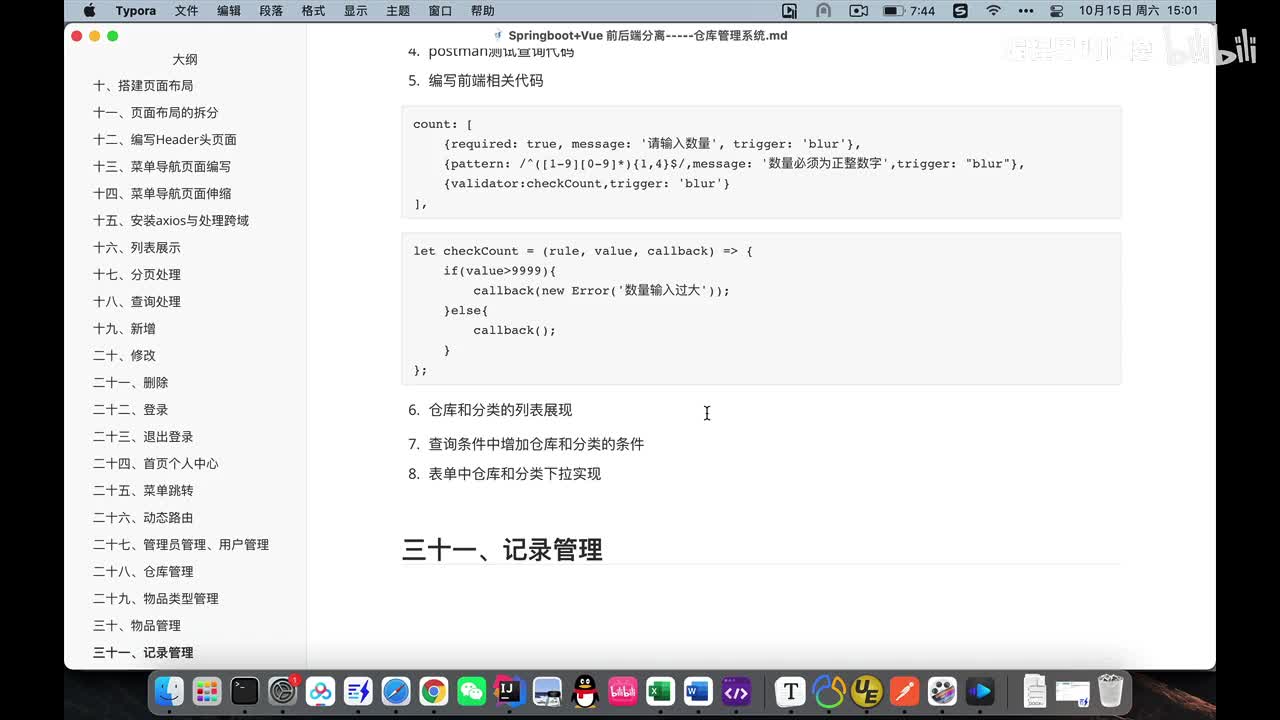
Task: Click the heading 三十一、记录管理 in document
Action: point(502,550)
